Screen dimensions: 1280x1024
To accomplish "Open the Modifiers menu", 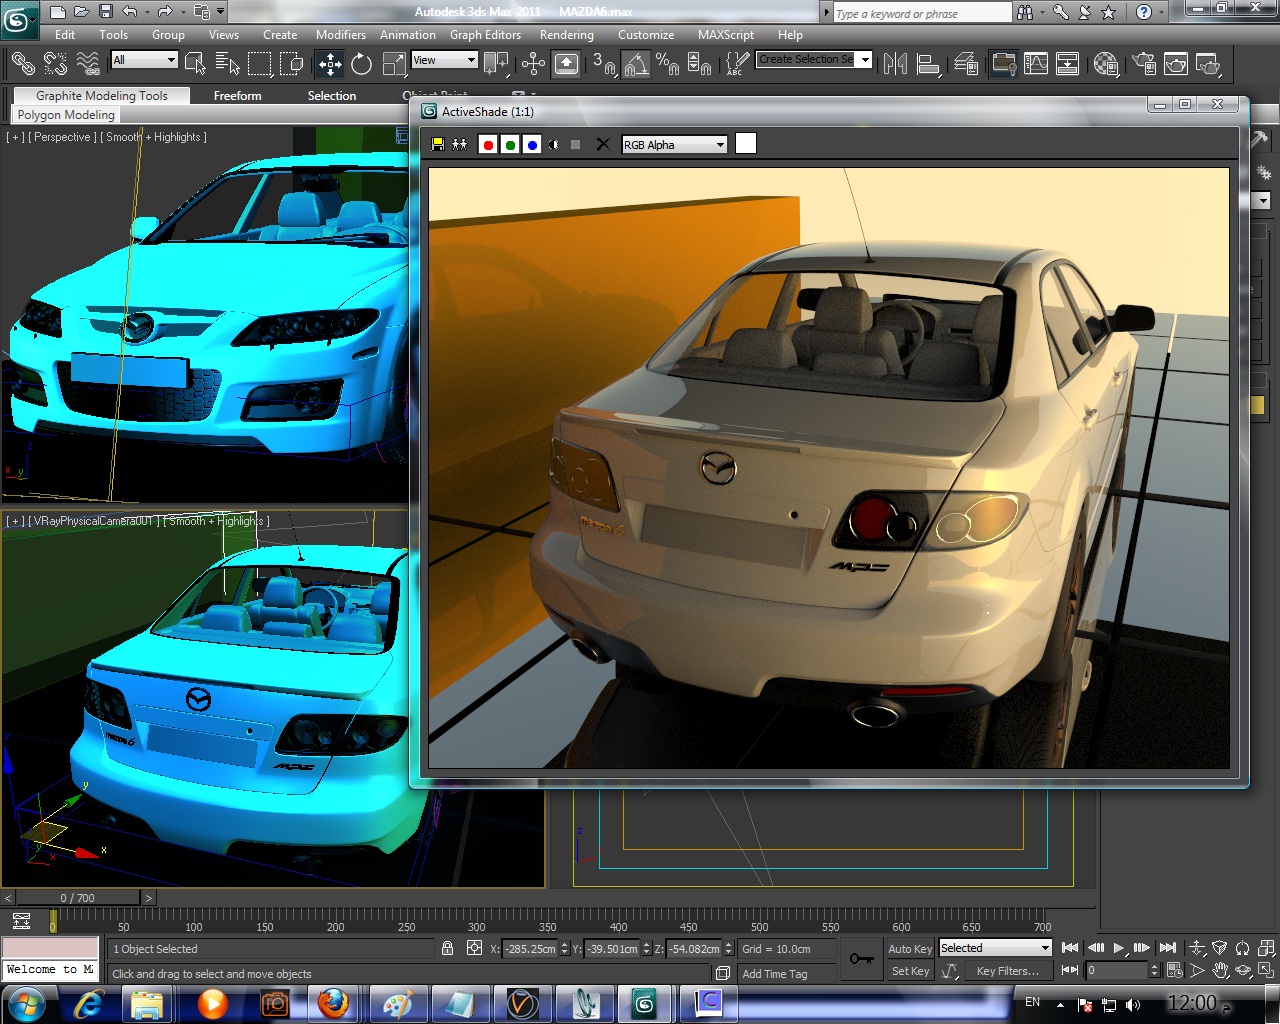I will tap(341, 35).
